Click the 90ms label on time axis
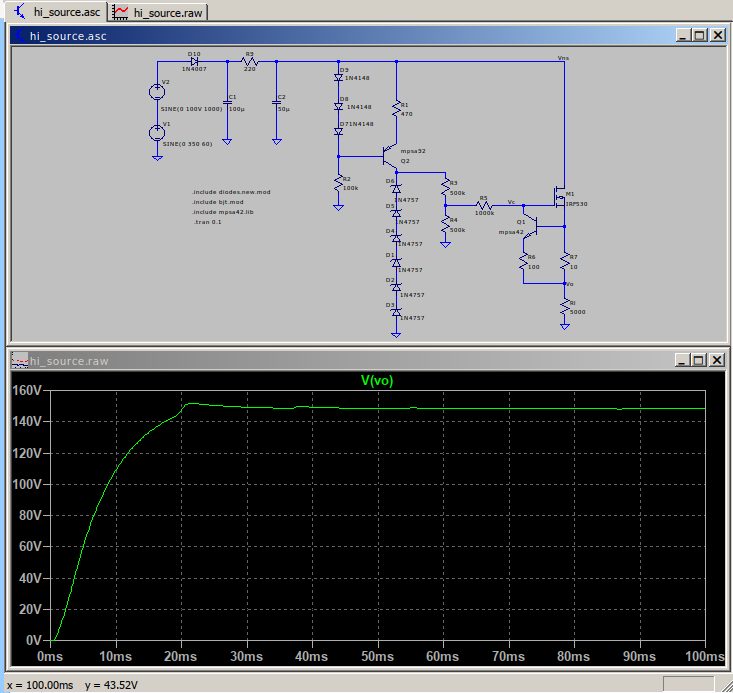733x693 pixels. coord(639,656)
